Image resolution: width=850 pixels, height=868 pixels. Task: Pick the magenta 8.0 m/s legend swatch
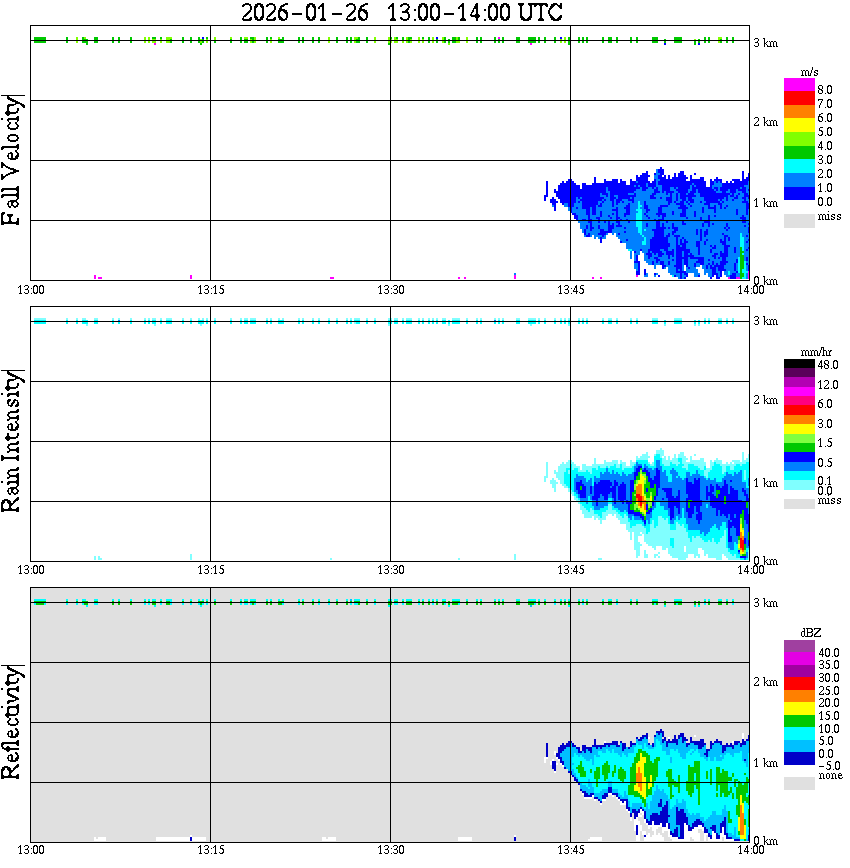[799, 85]
